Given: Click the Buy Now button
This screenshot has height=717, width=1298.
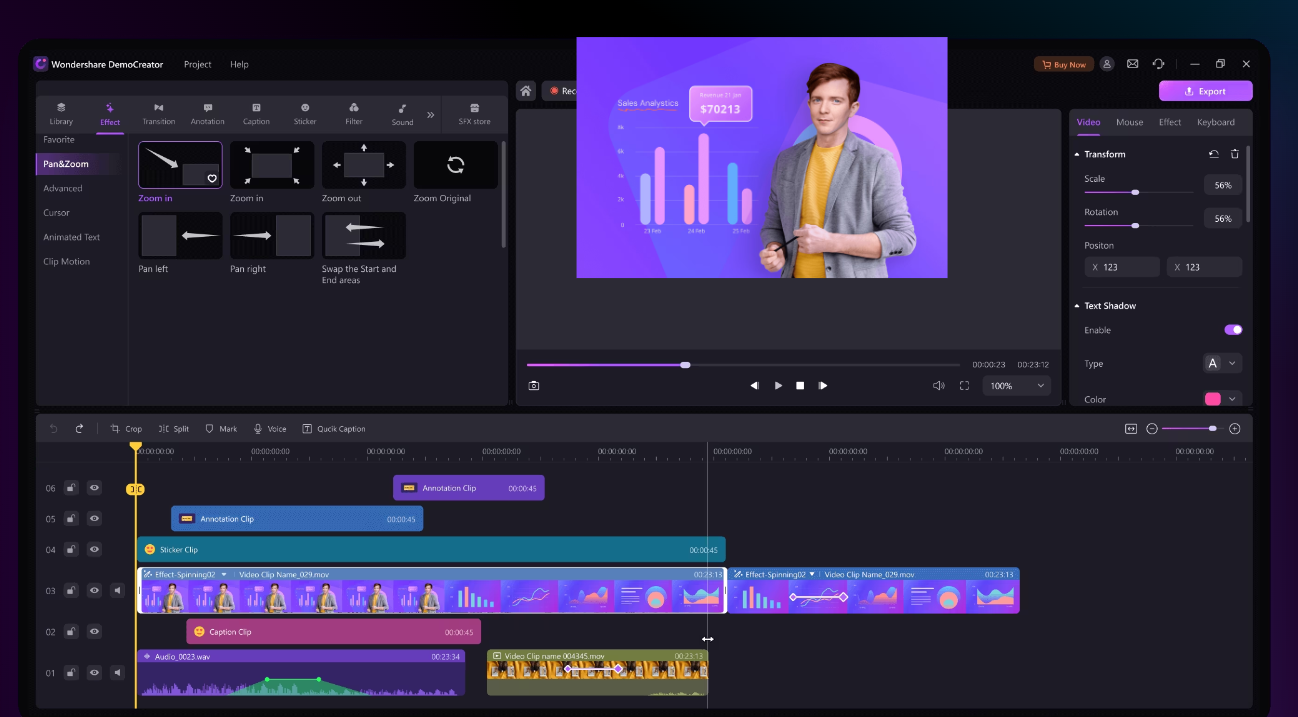Looking at the screenshot, I should click(1063, 63).
